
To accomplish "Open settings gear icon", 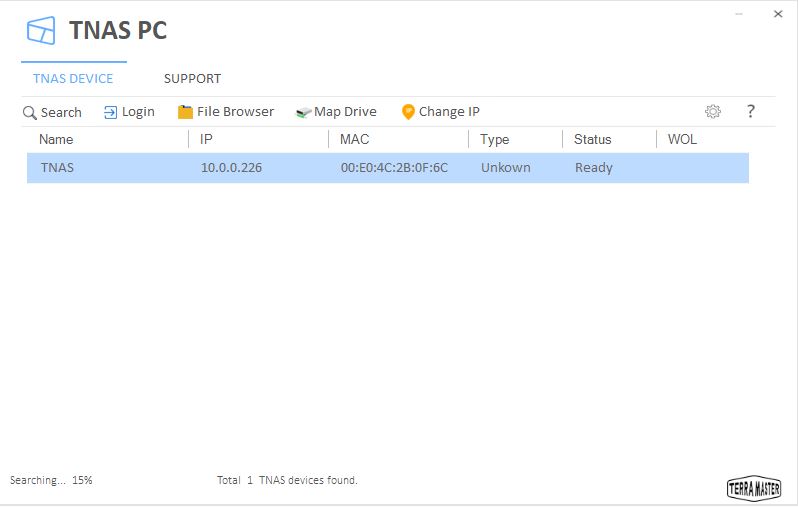I will (712, 111).
